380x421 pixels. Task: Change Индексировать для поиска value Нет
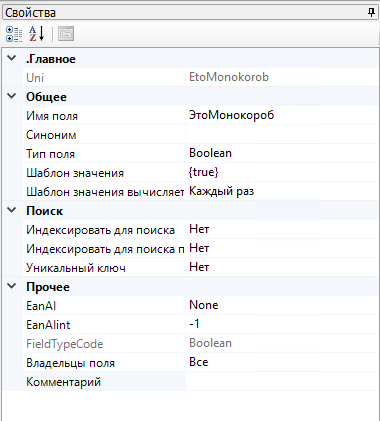[282, 229]
